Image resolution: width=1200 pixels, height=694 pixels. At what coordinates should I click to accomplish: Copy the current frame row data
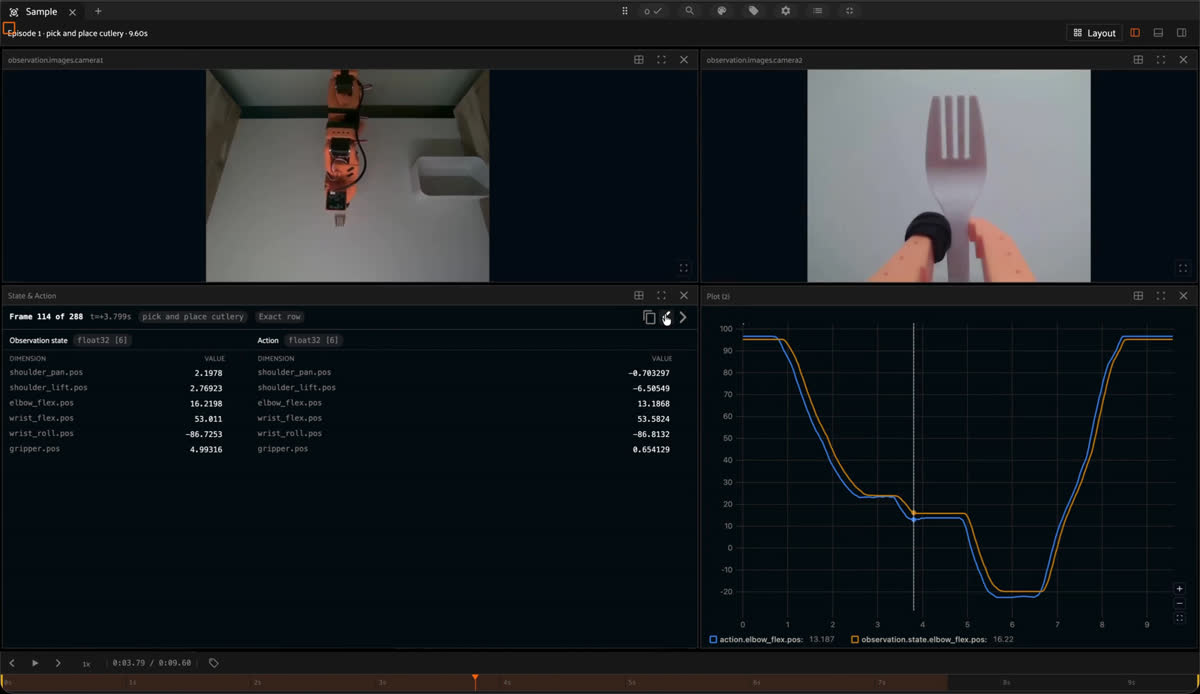click(x=649, y=317)
